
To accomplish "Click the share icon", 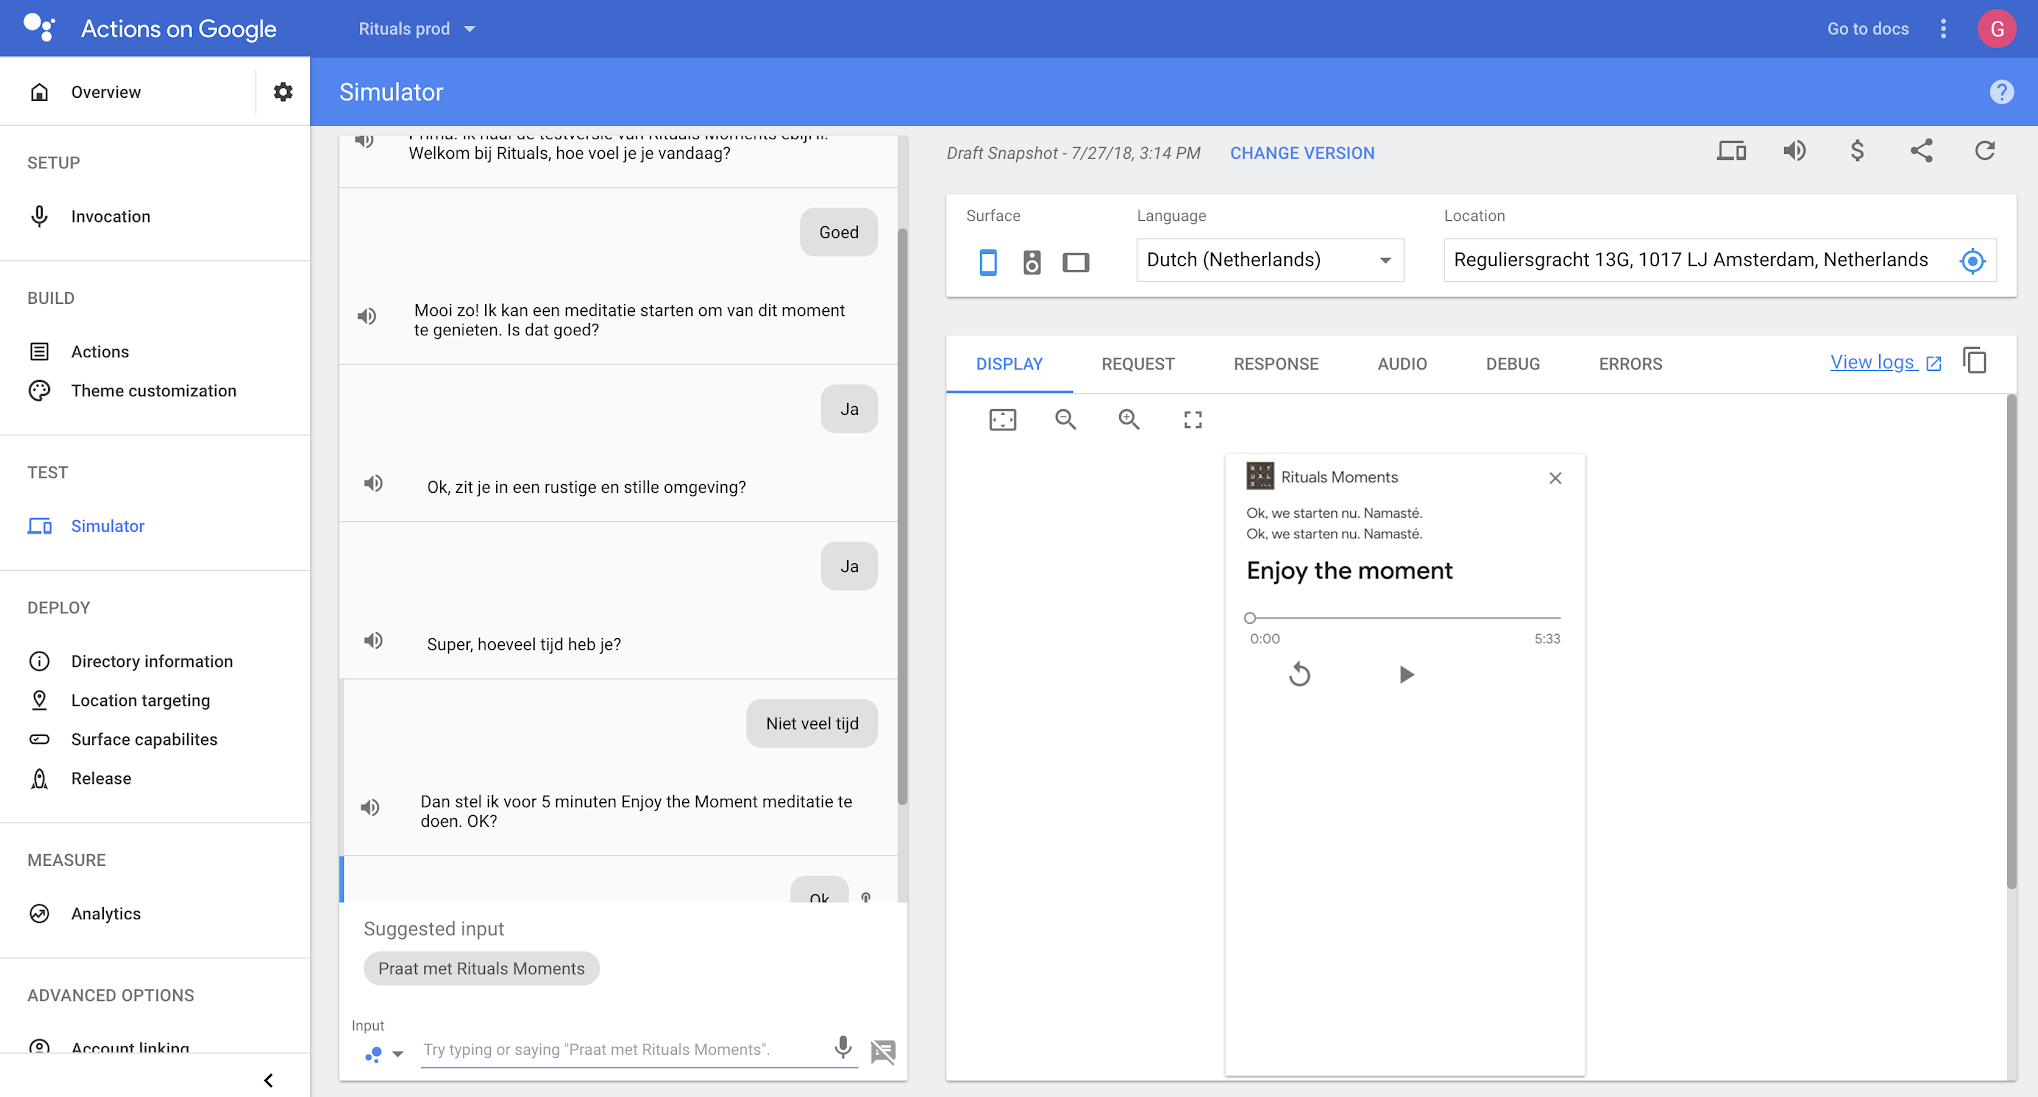I will 1921,151.
